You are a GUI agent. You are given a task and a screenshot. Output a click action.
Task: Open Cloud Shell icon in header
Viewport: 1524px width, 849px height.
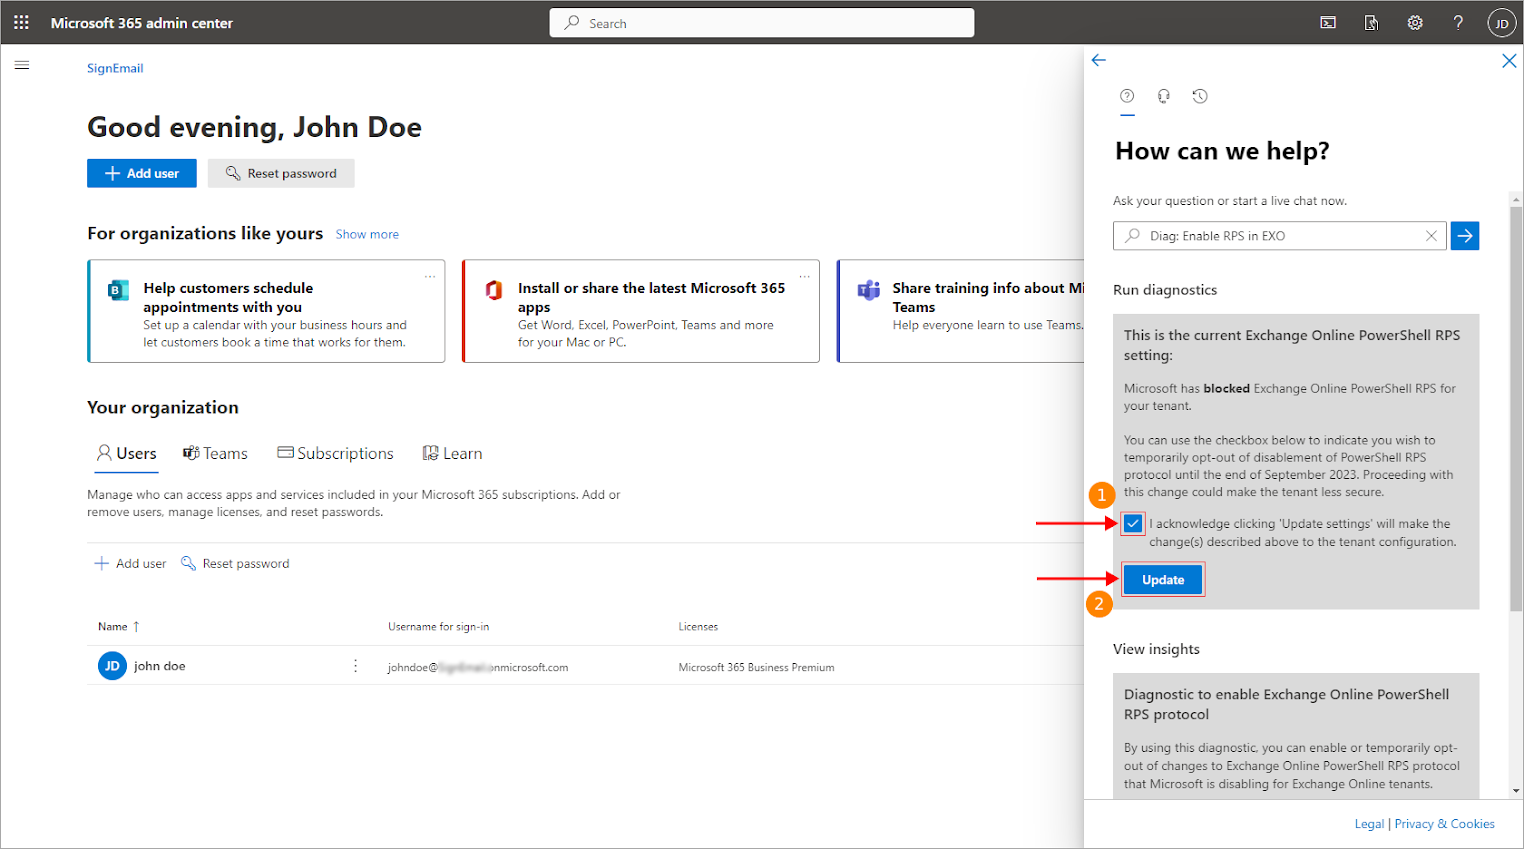click(x=1328, y=23)
